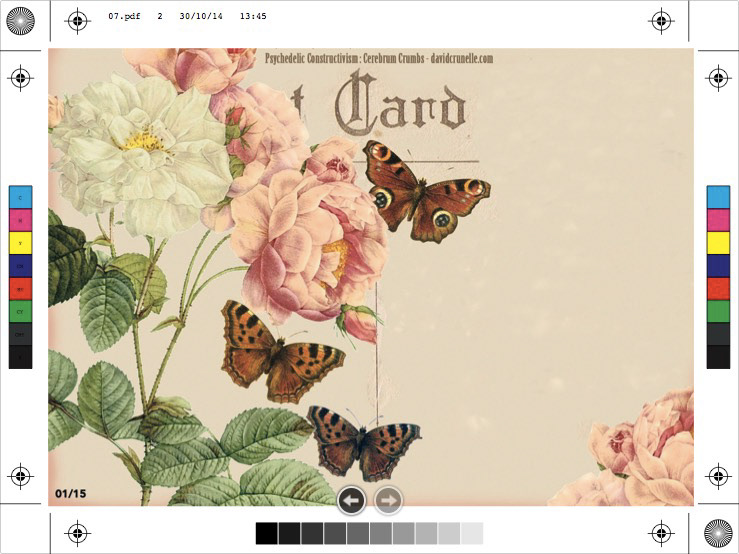Click the 01/15 page counter
Viewport: 739px width, 554px height.
(71, 493)
